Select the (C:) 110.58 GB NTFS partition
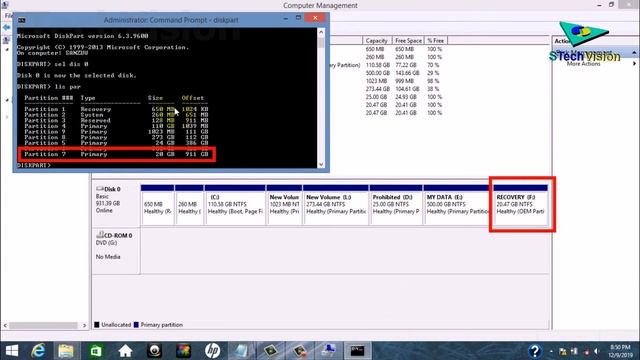The width and height of the screenshot is (640, 360). 235,204
